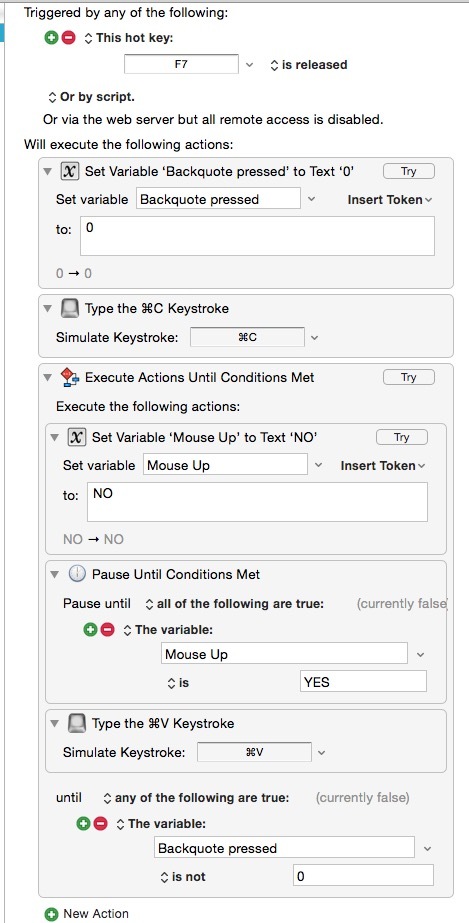The image size is (469, 923).
Task: Add a condition under Pause Until with green plus
Action: (90, 630)
